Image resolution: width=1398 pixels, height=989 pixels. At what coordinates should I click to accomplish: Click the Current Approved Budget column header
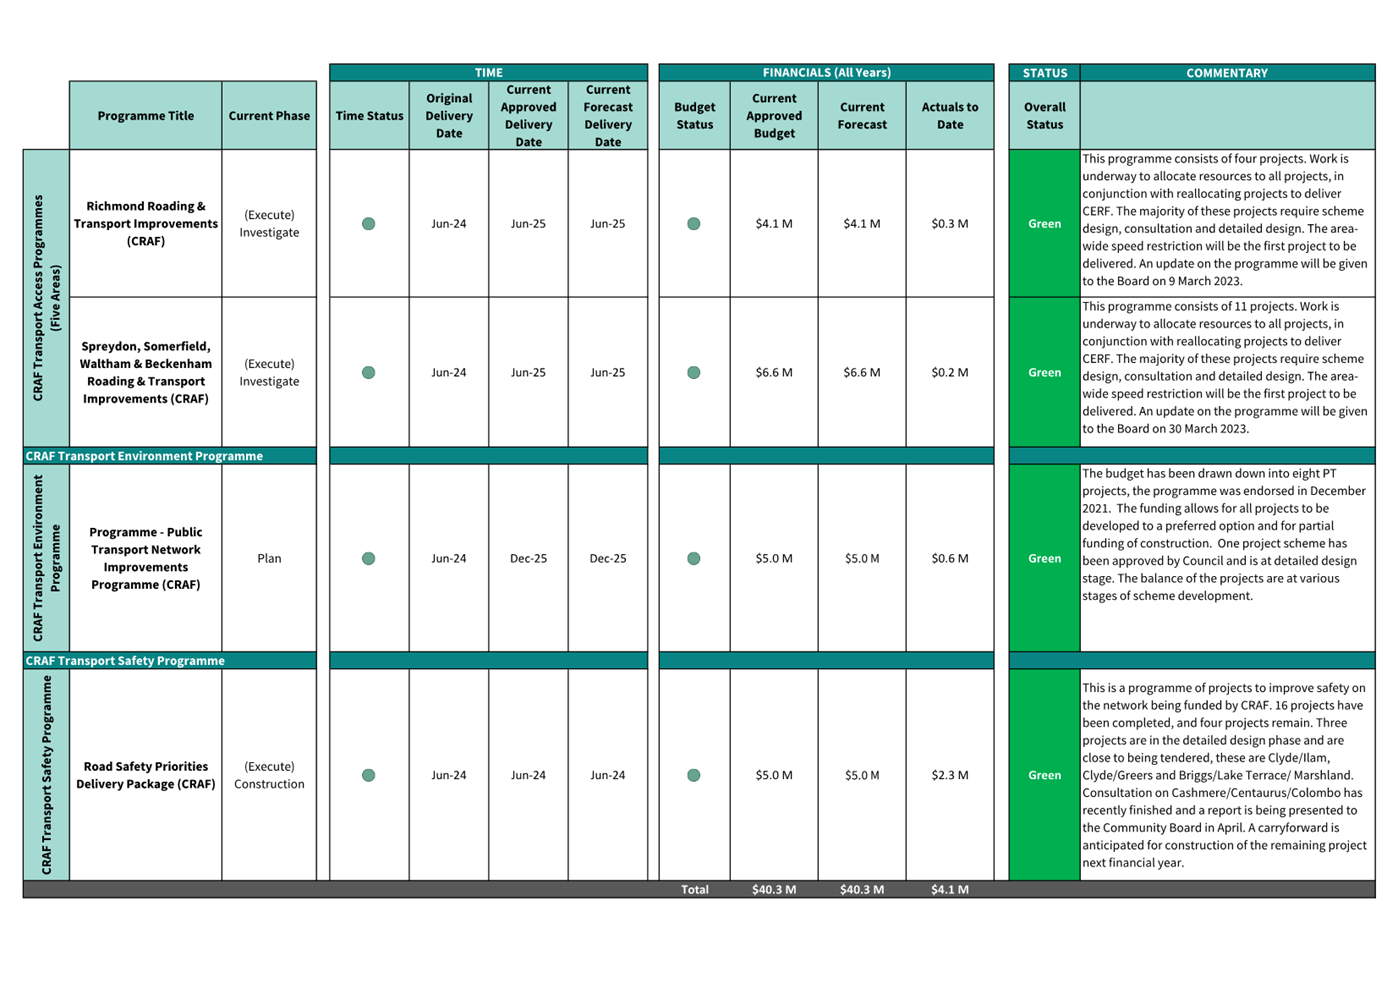pyautogui.click(x=774, y=116)
